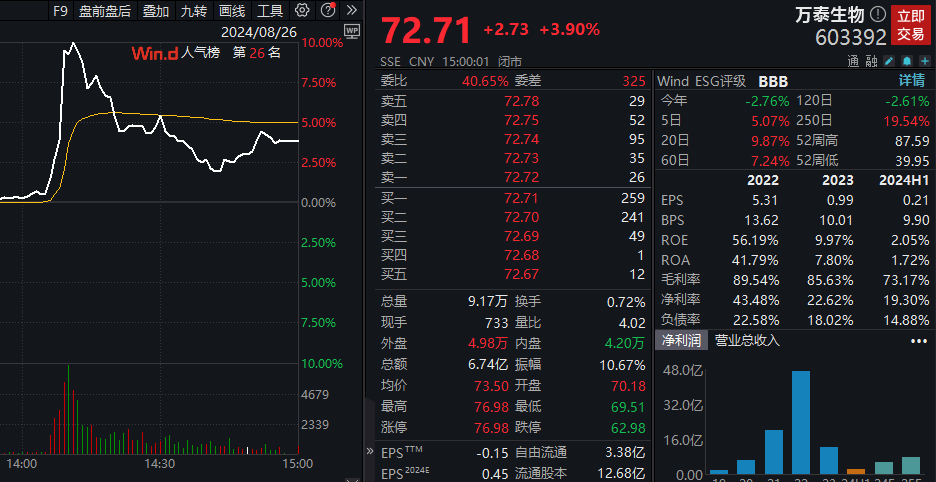936x482 pixels.
Task: Click the 内盘 value 4.20万
Action: pos(625,343)
